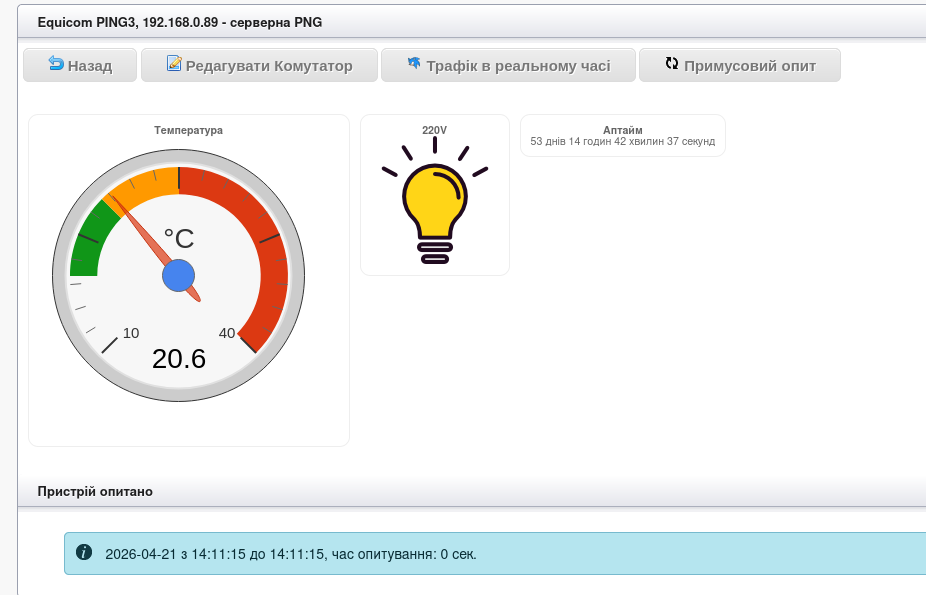Click the blue center hub of the gauge
Viewport: 926px width, 595px height.
click(179, 275)
